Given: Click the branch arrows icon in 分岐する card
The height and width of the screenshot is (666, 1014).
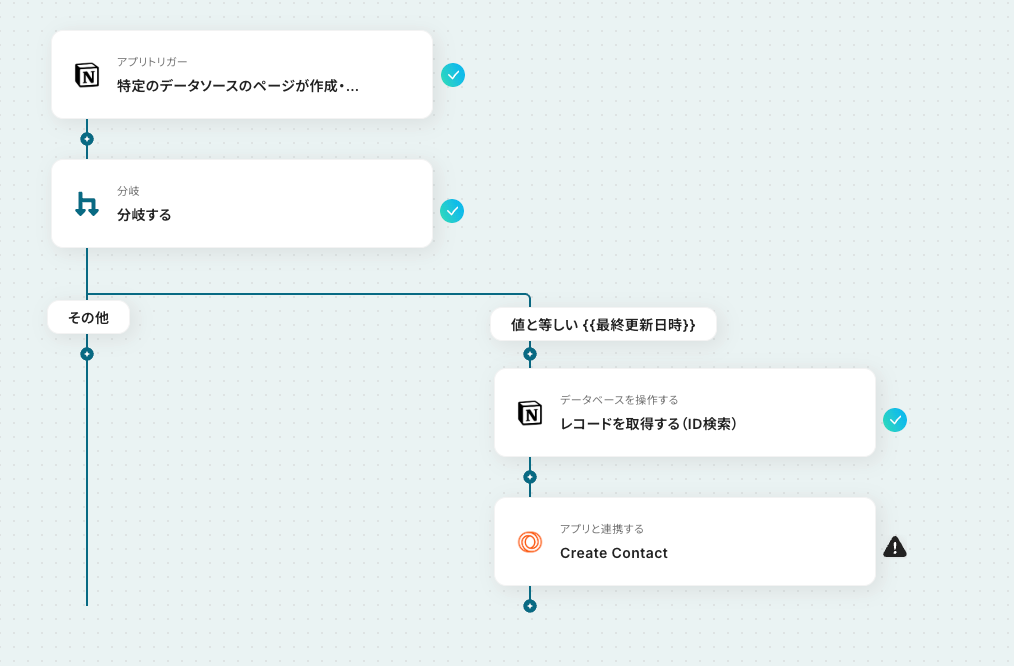Looking at the screenshot, I should [x=87, y=204].
